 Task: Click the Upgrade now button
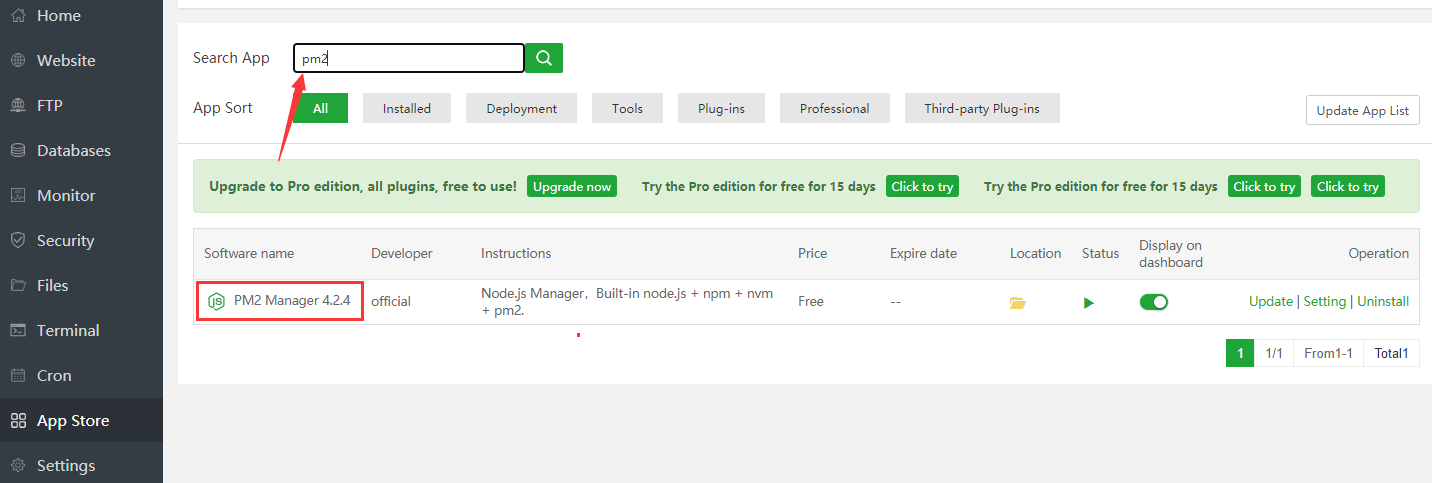pos(572,186)
